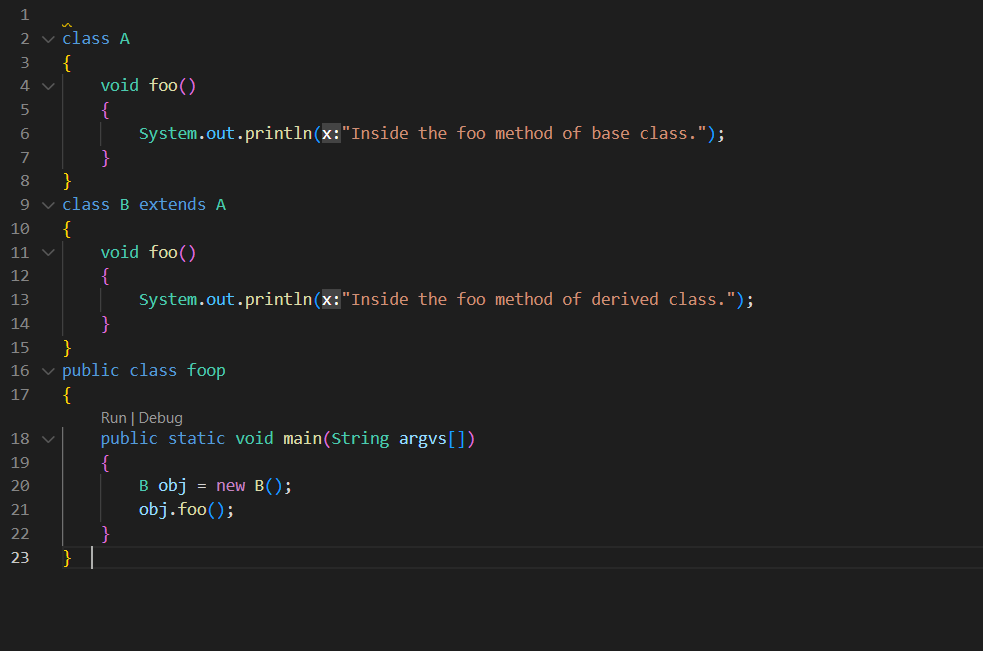983x651 pixels.
Task: Collapse the foo method of class B
Action: tap(47, 252)
